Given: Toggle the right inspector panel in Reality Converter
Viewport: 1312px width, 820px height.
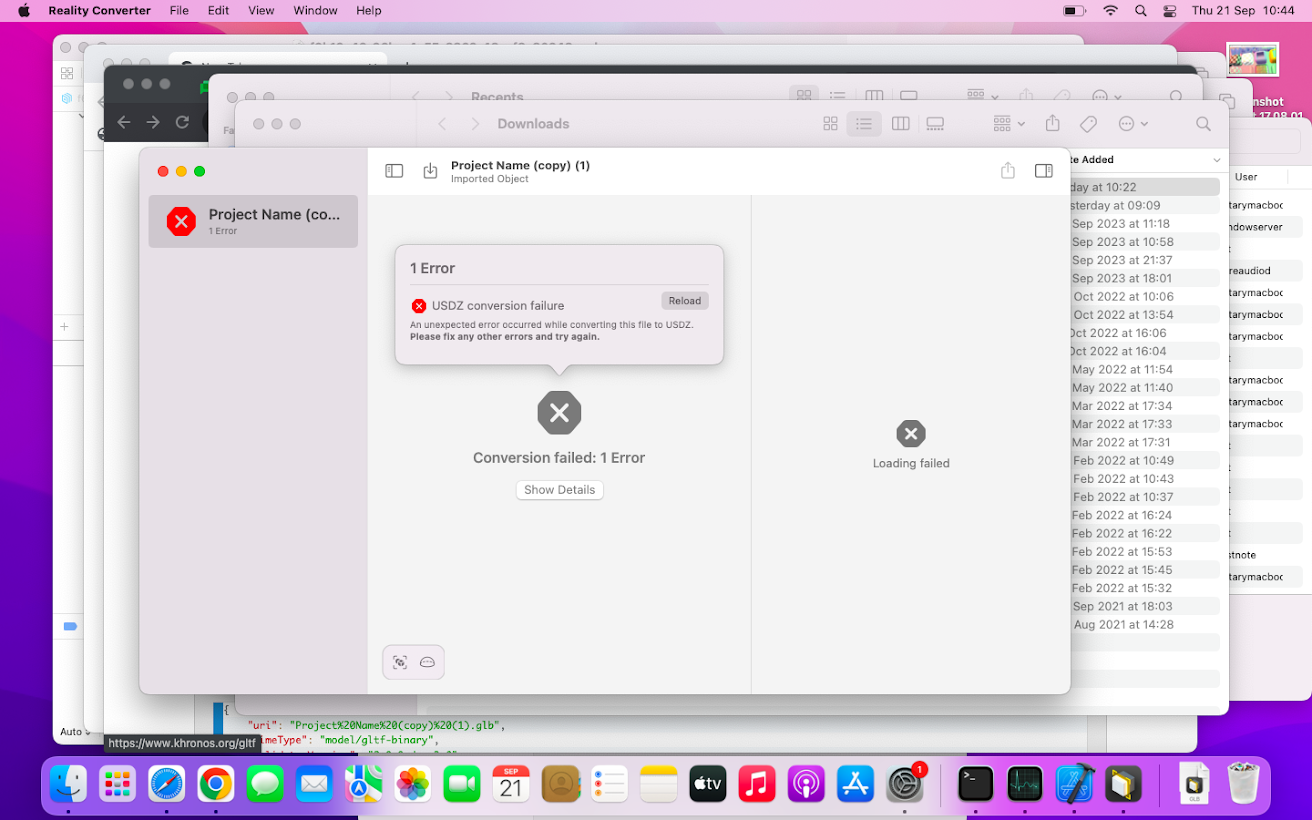Looking at the screenshot, I should (1044, 171).
